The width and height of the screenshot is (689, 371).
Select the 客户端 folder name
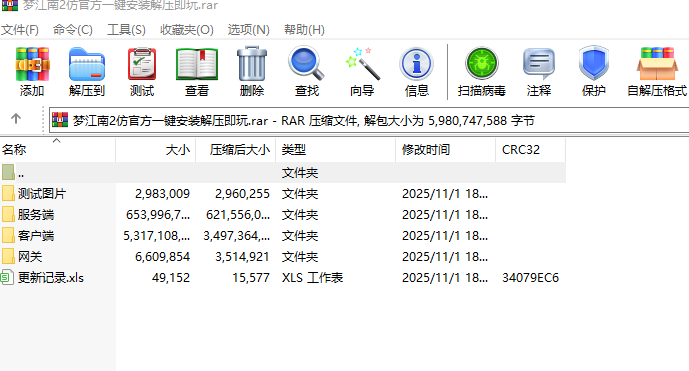pos(36,236)
